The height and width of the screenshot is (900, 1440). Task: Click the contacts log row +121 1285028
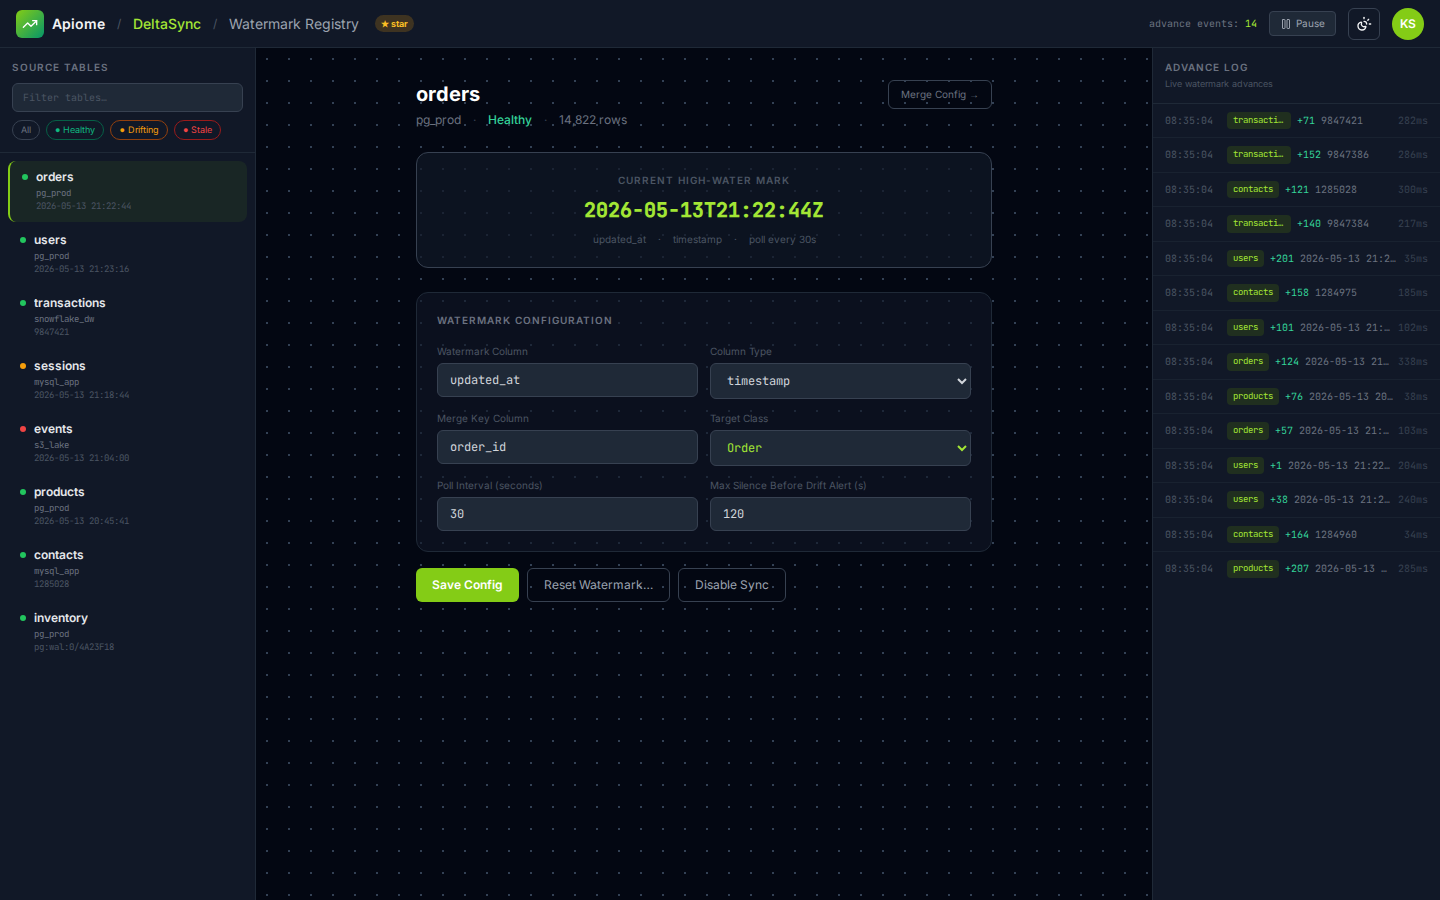1296,189
